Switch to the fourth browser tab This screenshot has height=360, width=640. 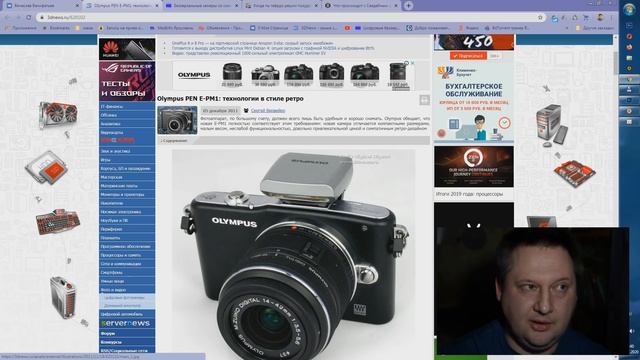pos(282,6)
